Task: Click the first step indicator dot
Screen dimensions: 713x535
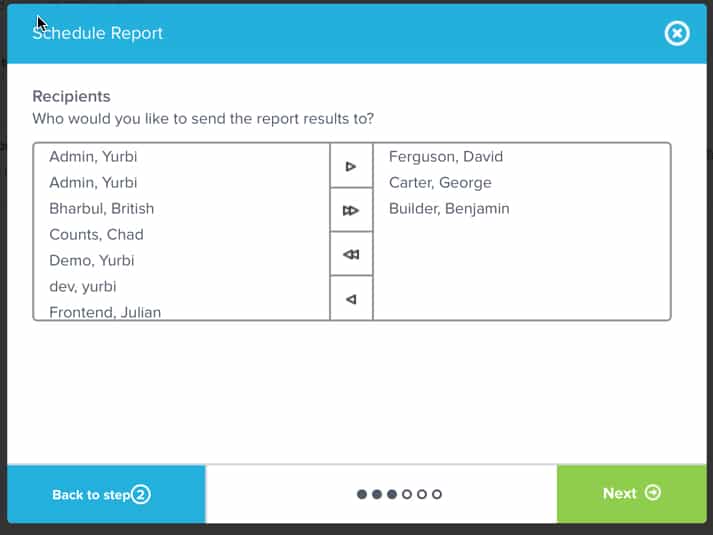Action: click(x=362, y=494)
